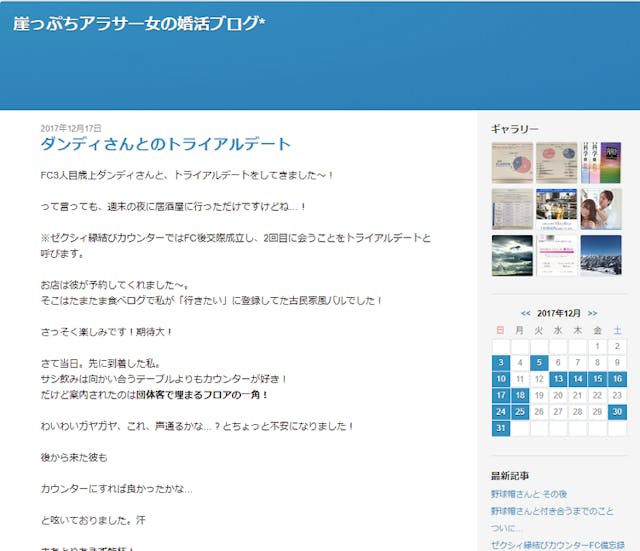
Task: Open post title ダンディさんとのトライアルデート
Action: point(165,144)
